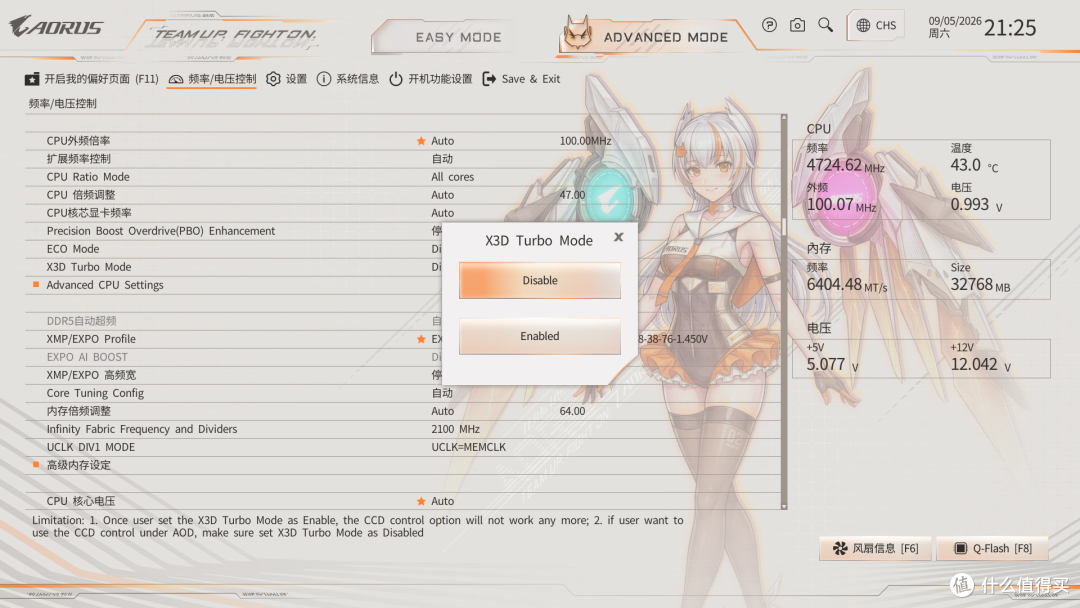
Task: Close the X3D Turbo Mode dialog
Action: (x=619, y=237)
